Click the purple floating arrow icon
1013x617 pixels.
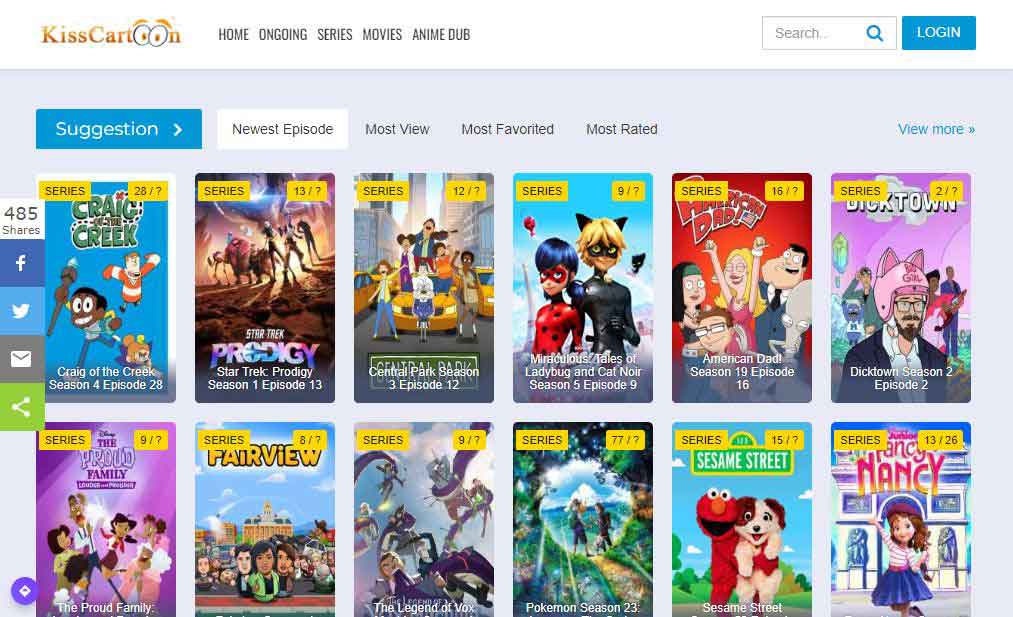(24, 591)
